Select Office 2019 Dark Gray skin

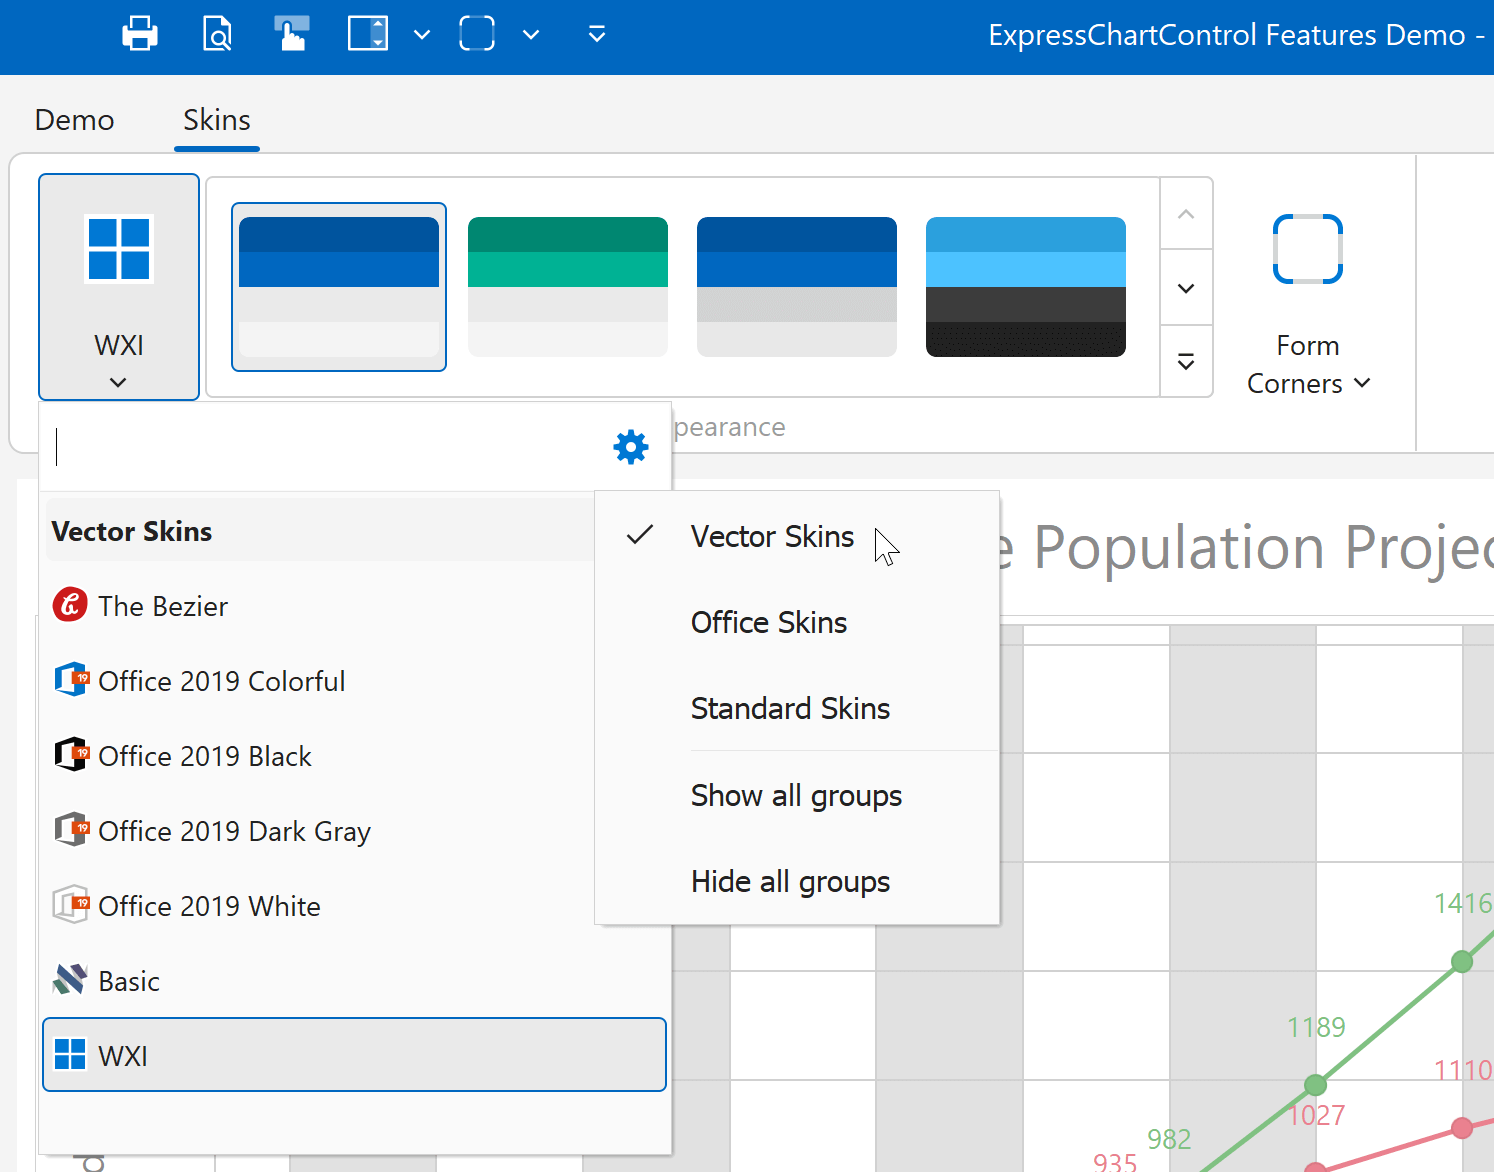[234, 830]
